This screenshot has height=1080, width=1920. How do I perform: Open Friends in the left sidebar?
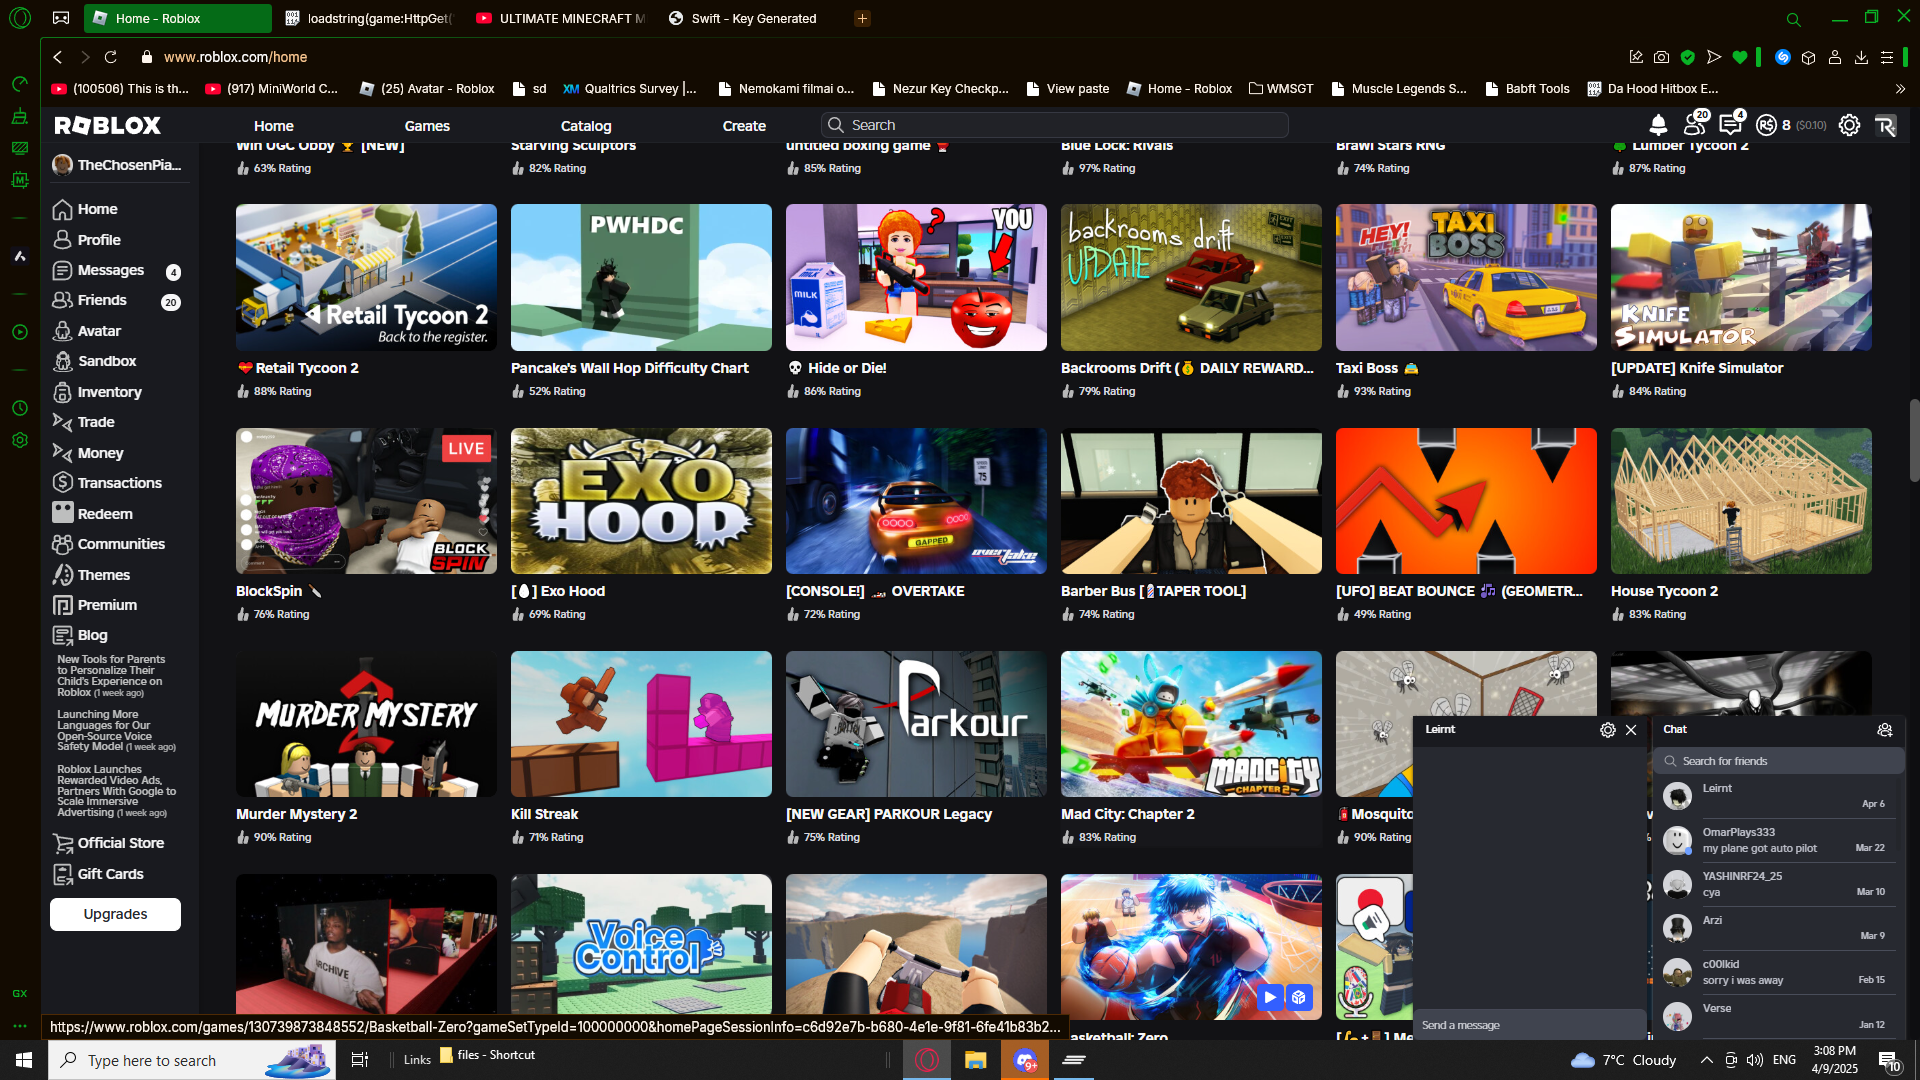coord(89,300)
